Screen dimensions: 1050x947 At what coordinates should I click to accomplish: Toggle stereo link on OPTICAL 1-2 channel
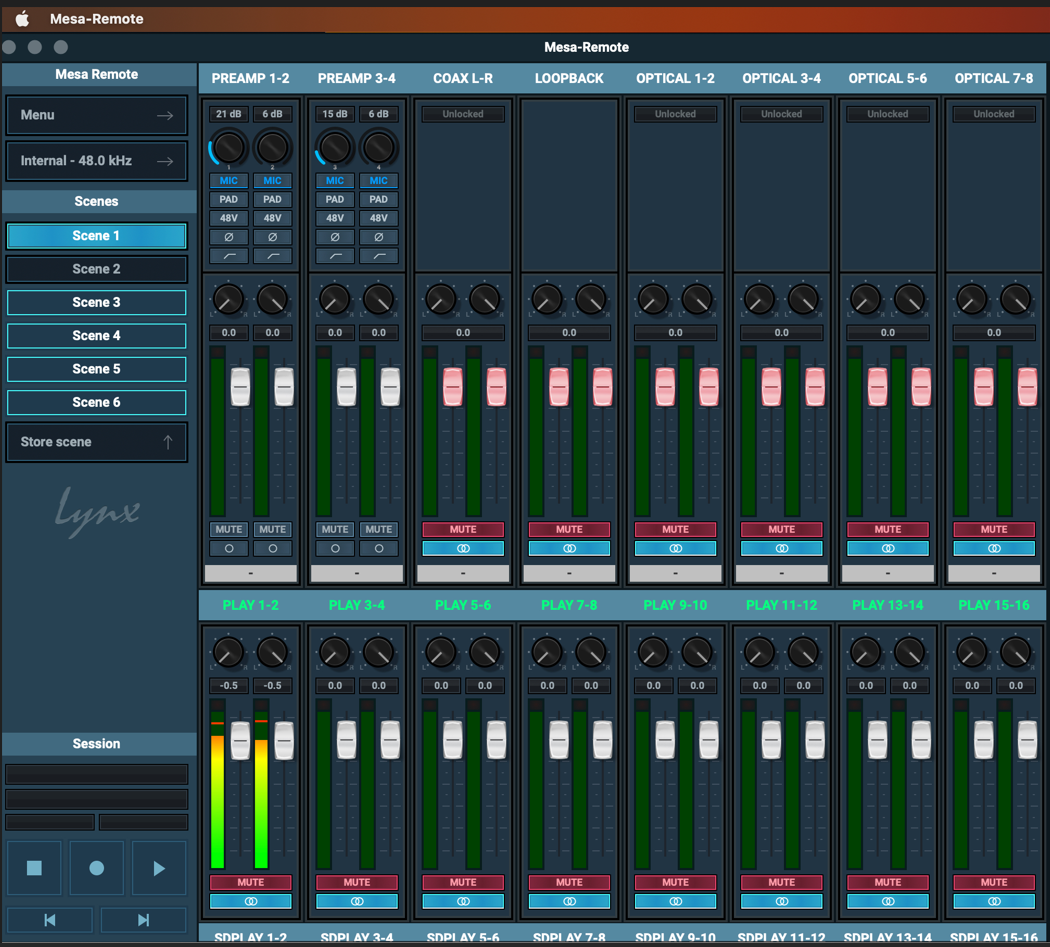point(675,549)
